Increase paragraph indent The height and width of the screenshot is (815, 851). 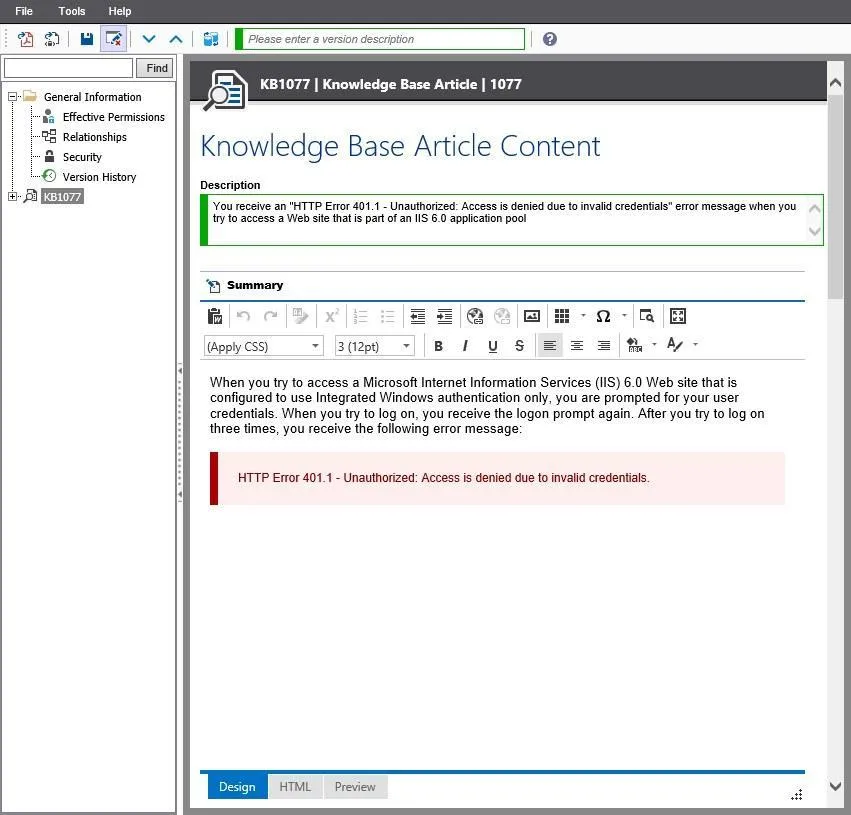click(x=444, y=316)
